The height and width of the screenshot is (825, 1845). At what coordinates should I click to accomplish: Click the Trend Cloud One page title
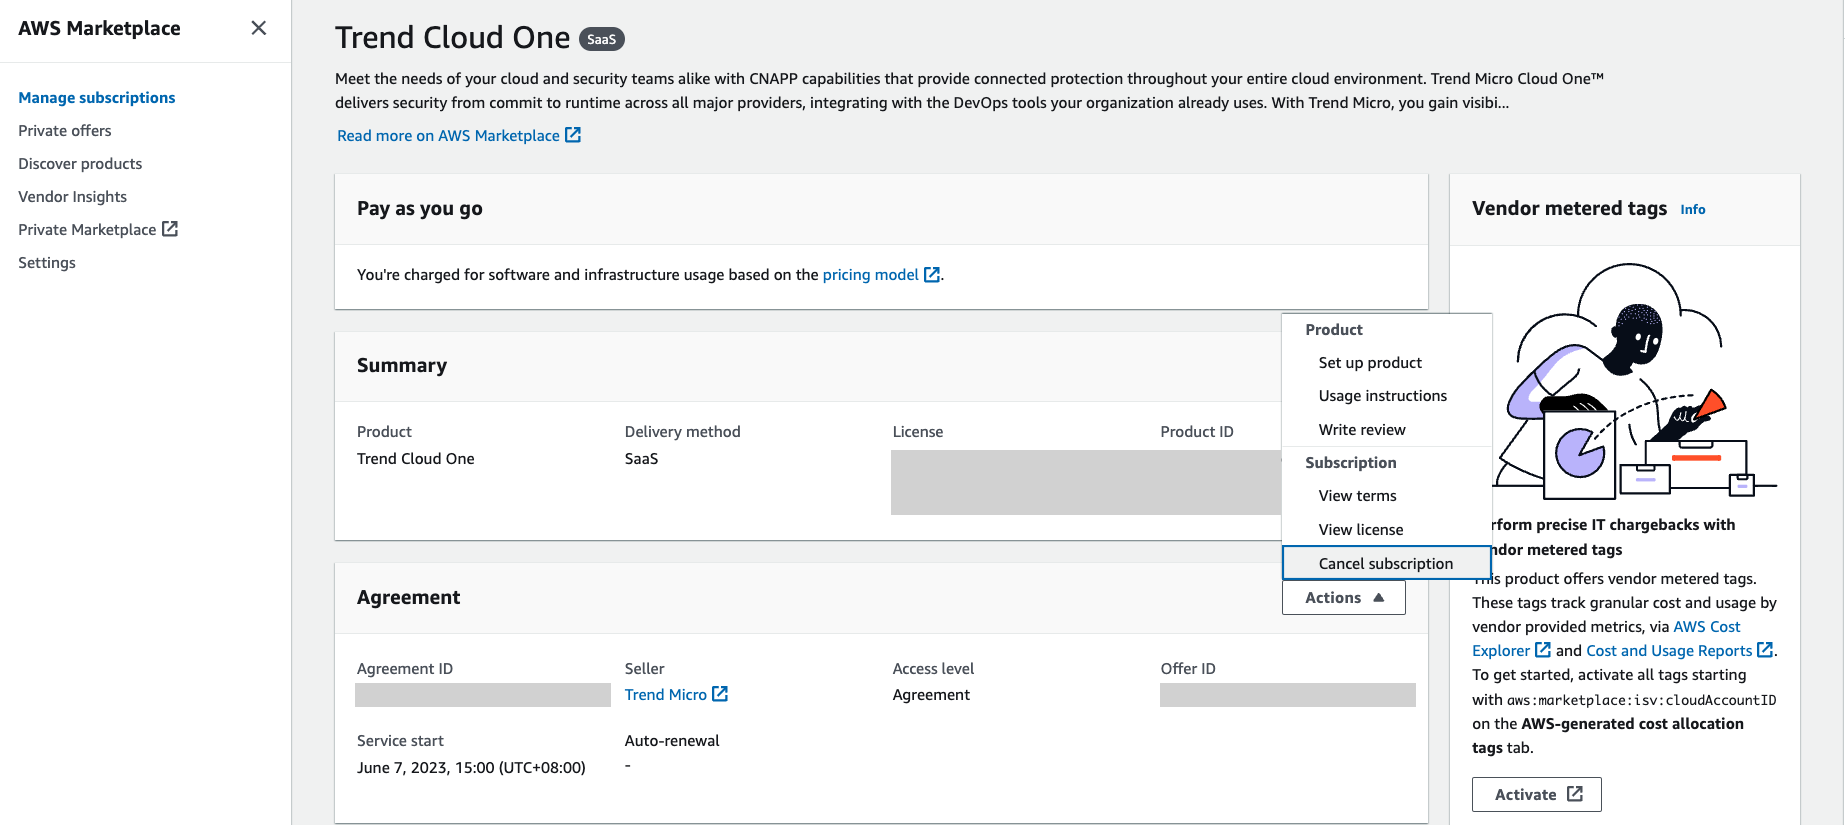click(x=453, y=38)
